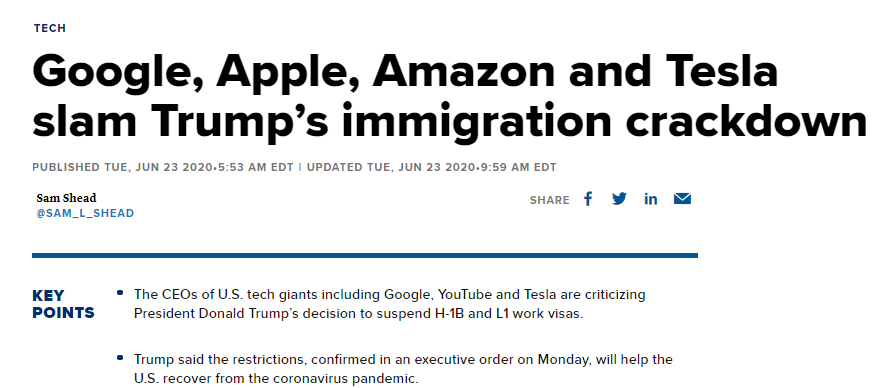Open author Sam Shead's profile

(66, 198)
